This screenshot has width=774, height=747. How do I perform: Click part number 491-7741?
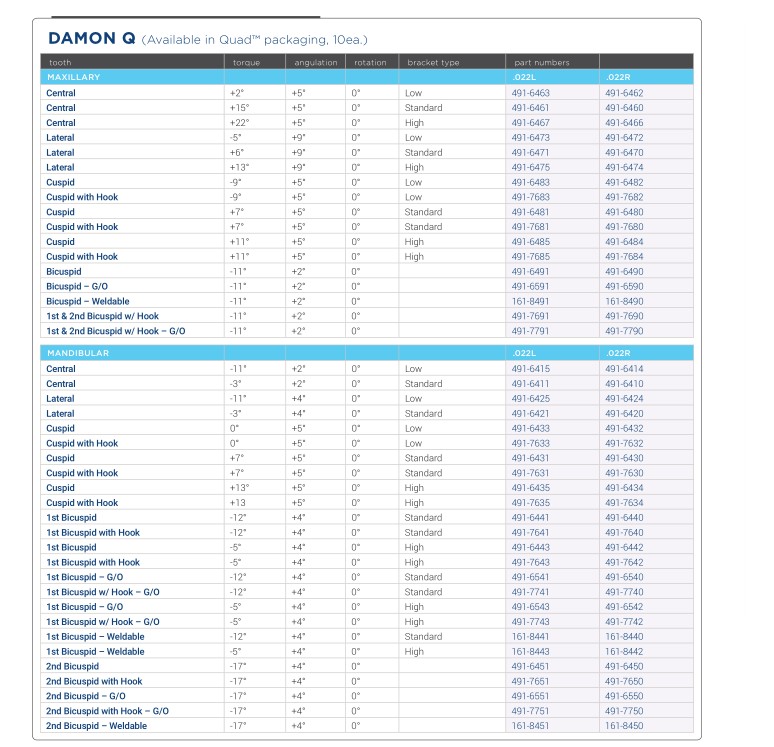coord(531,592)
